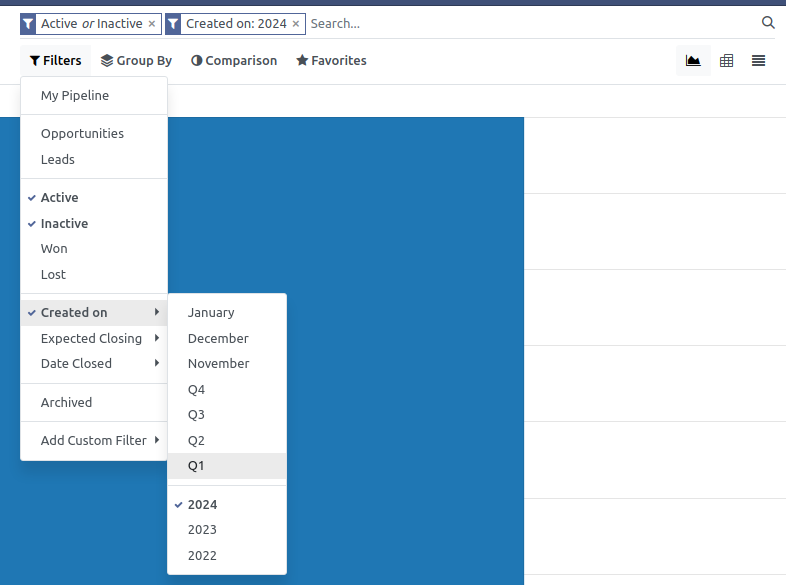This screenshot has width=786, height=585.
Task: Uncheck the year 2024 option
Action: point(227,504)
